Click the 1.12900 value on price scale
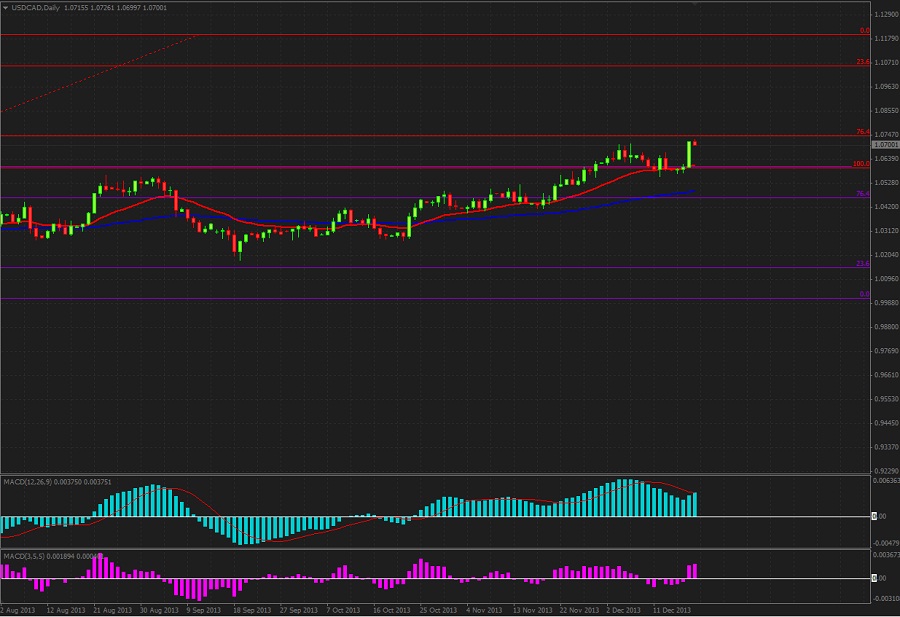 pyautogui.click(x=884, y=14)
